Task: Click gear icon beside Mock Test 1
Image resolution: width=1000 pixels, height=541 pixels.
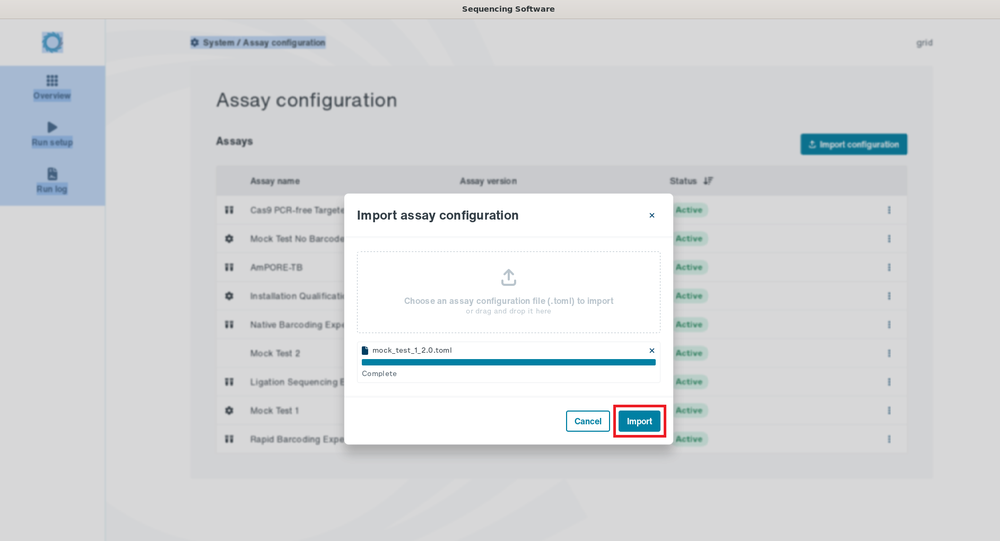Action: [229, 411]
